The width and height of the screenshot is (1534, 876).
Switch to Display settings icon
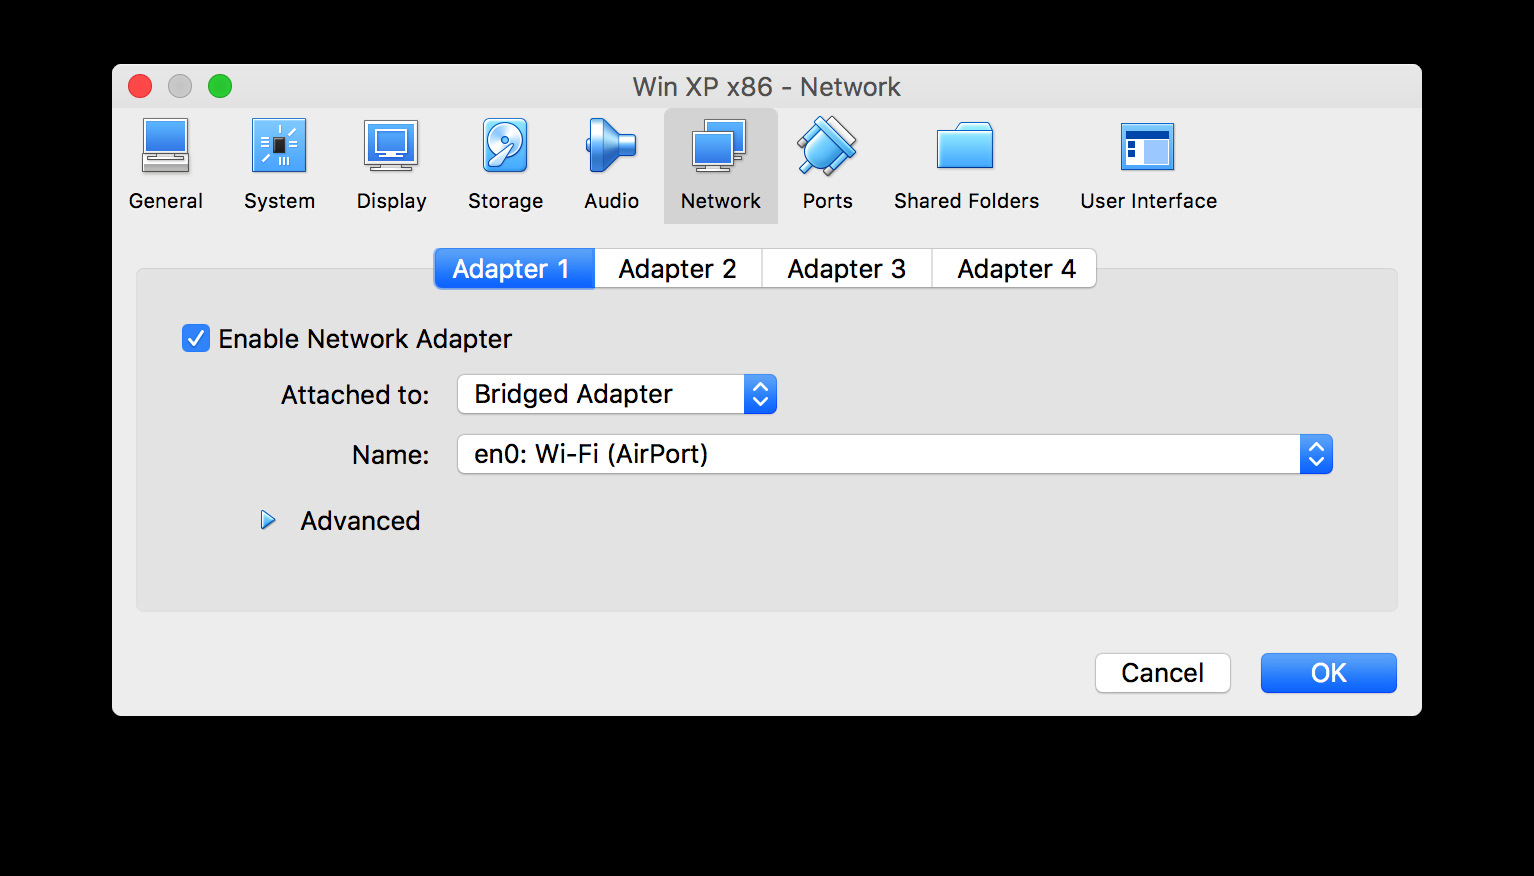[x=391, y=146]
